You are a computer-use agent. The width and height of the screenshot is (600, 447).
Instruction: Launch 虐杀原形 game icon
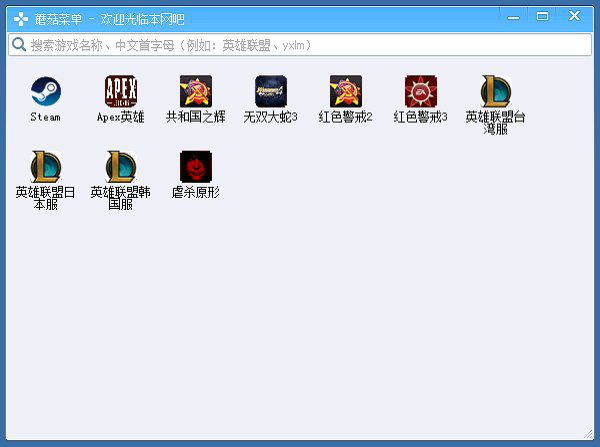pyautogui.click(x=196, y=166)
